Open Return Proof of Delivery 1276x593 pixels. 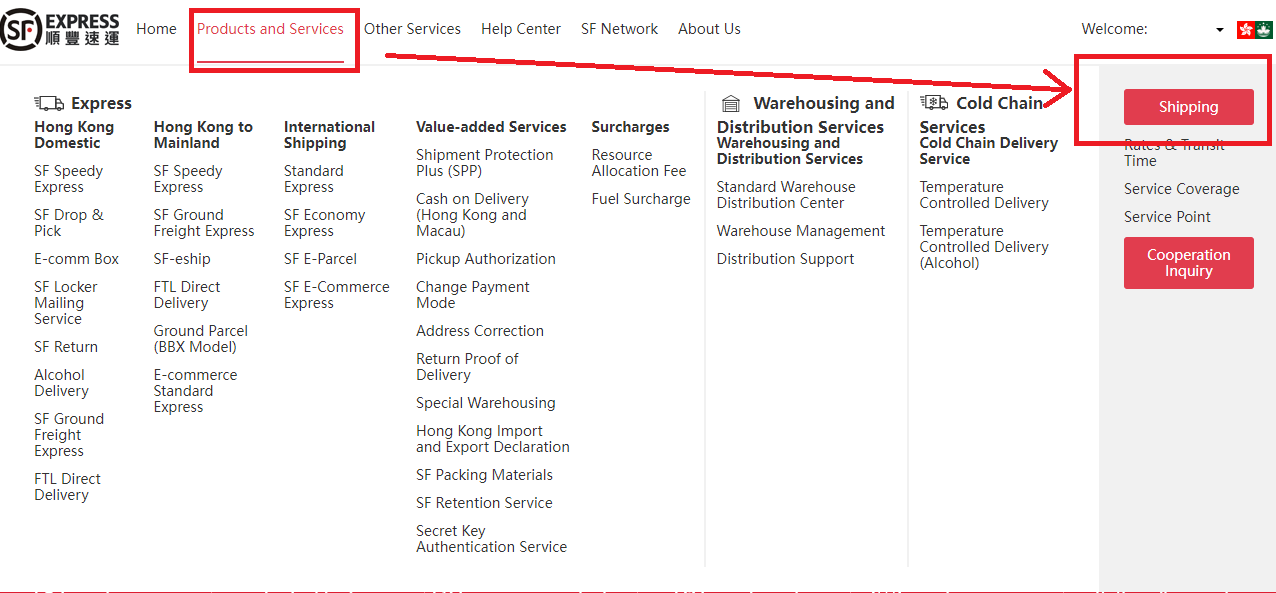point(467,367)
